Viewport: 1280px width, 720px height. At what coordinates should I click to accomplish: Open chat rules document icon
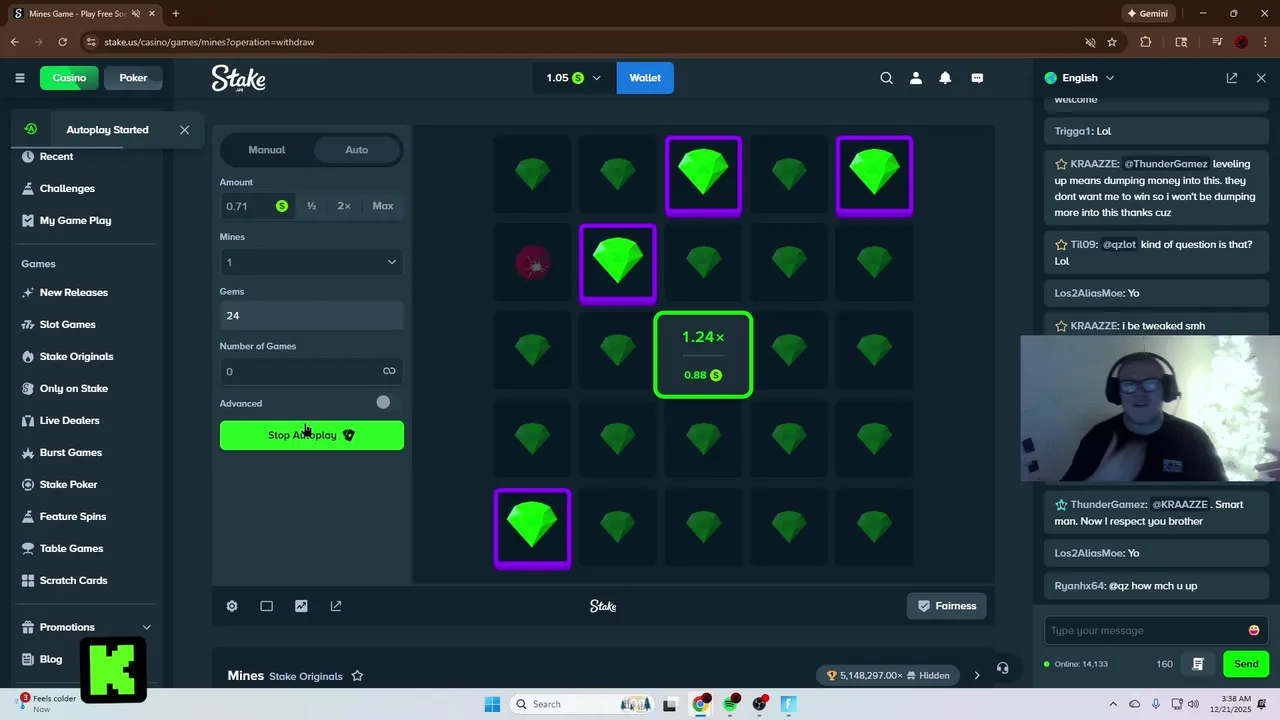[1197, 664]
